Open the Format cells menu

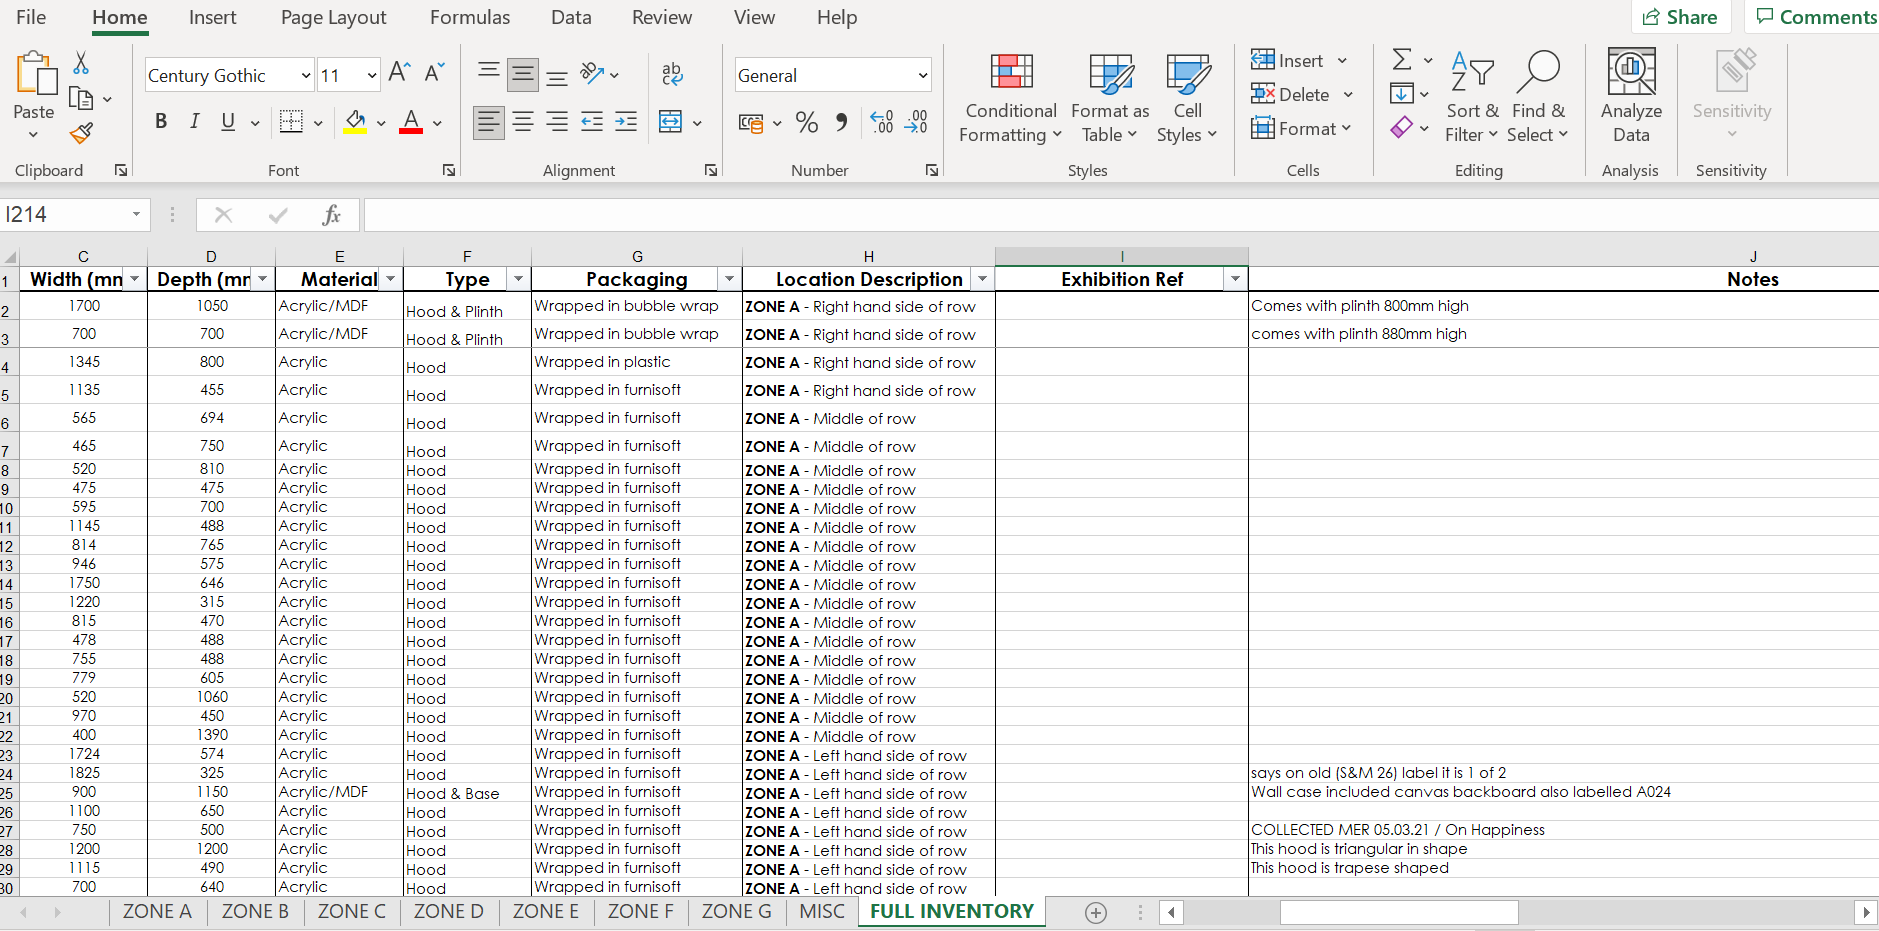(1301, 129)
